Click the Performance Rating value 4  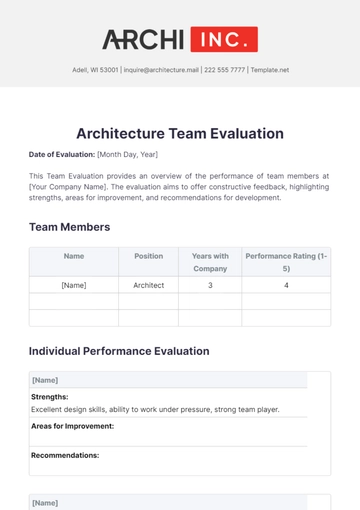click(286, 285)
